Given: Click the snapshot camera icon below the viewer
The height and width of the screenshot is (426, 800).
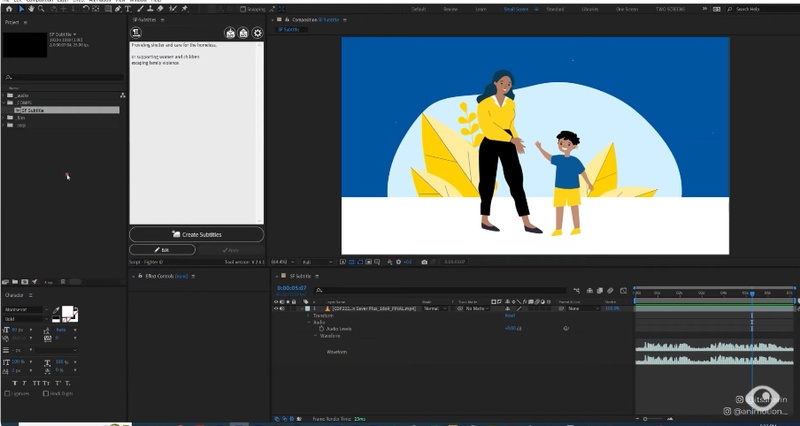Looking at the screenshot, I should point(425,262).
